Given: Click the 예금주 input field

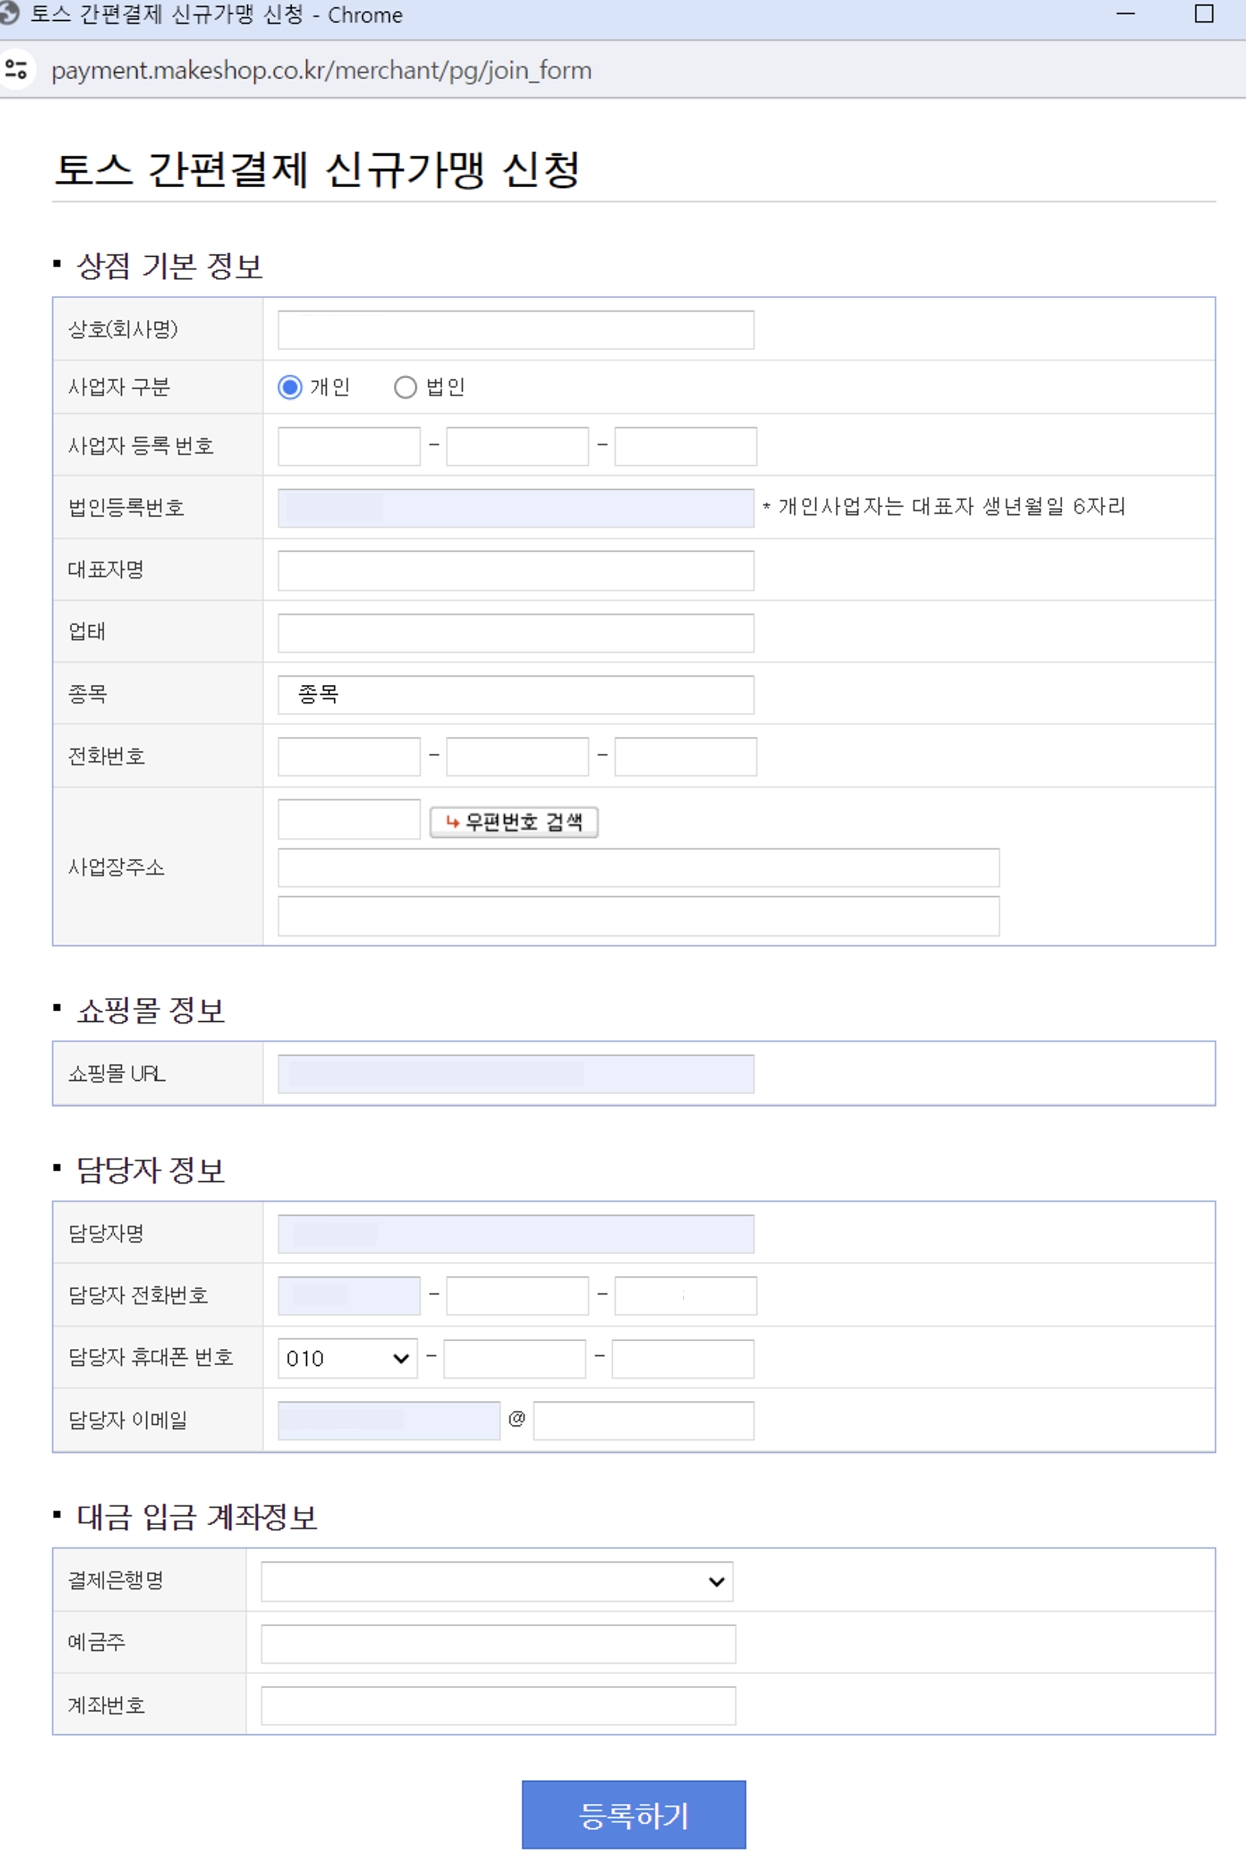Looking at the screenshot, I should coord(498,1644).
